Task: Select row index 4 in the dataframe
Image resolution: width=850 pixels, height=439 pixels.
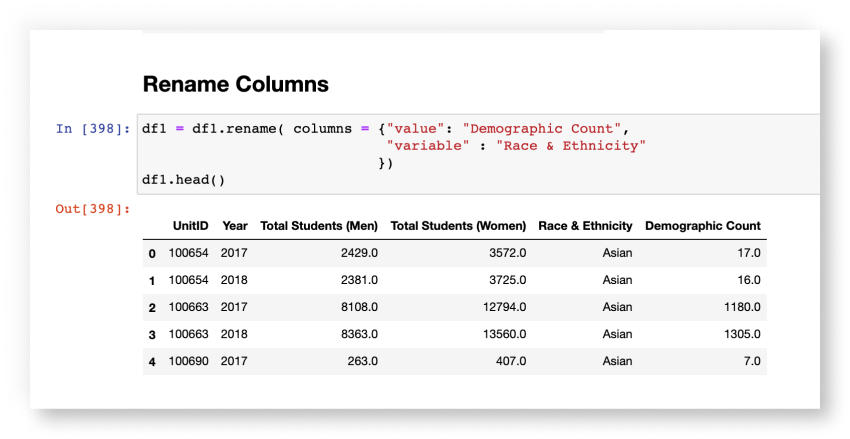Action: point(152,361)
